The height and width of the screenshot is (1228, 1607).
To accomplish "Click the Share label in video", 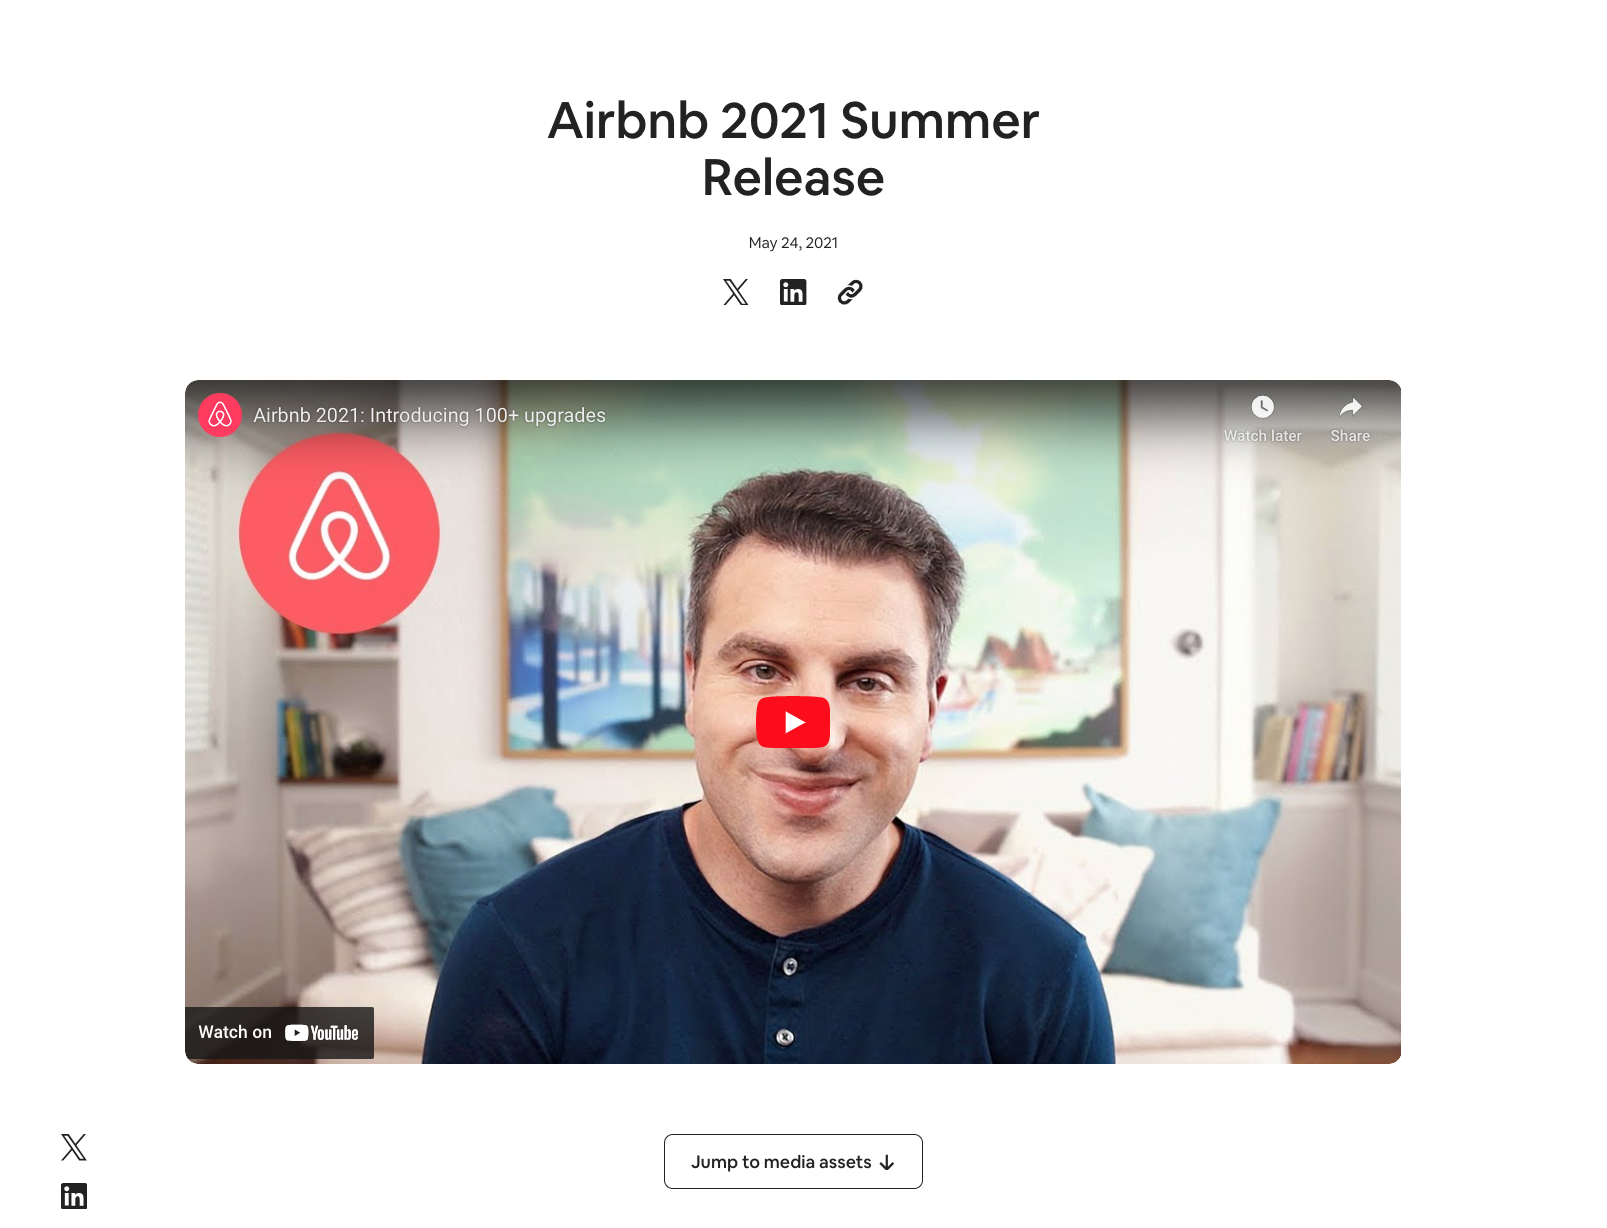I will tap(1350, 436).
